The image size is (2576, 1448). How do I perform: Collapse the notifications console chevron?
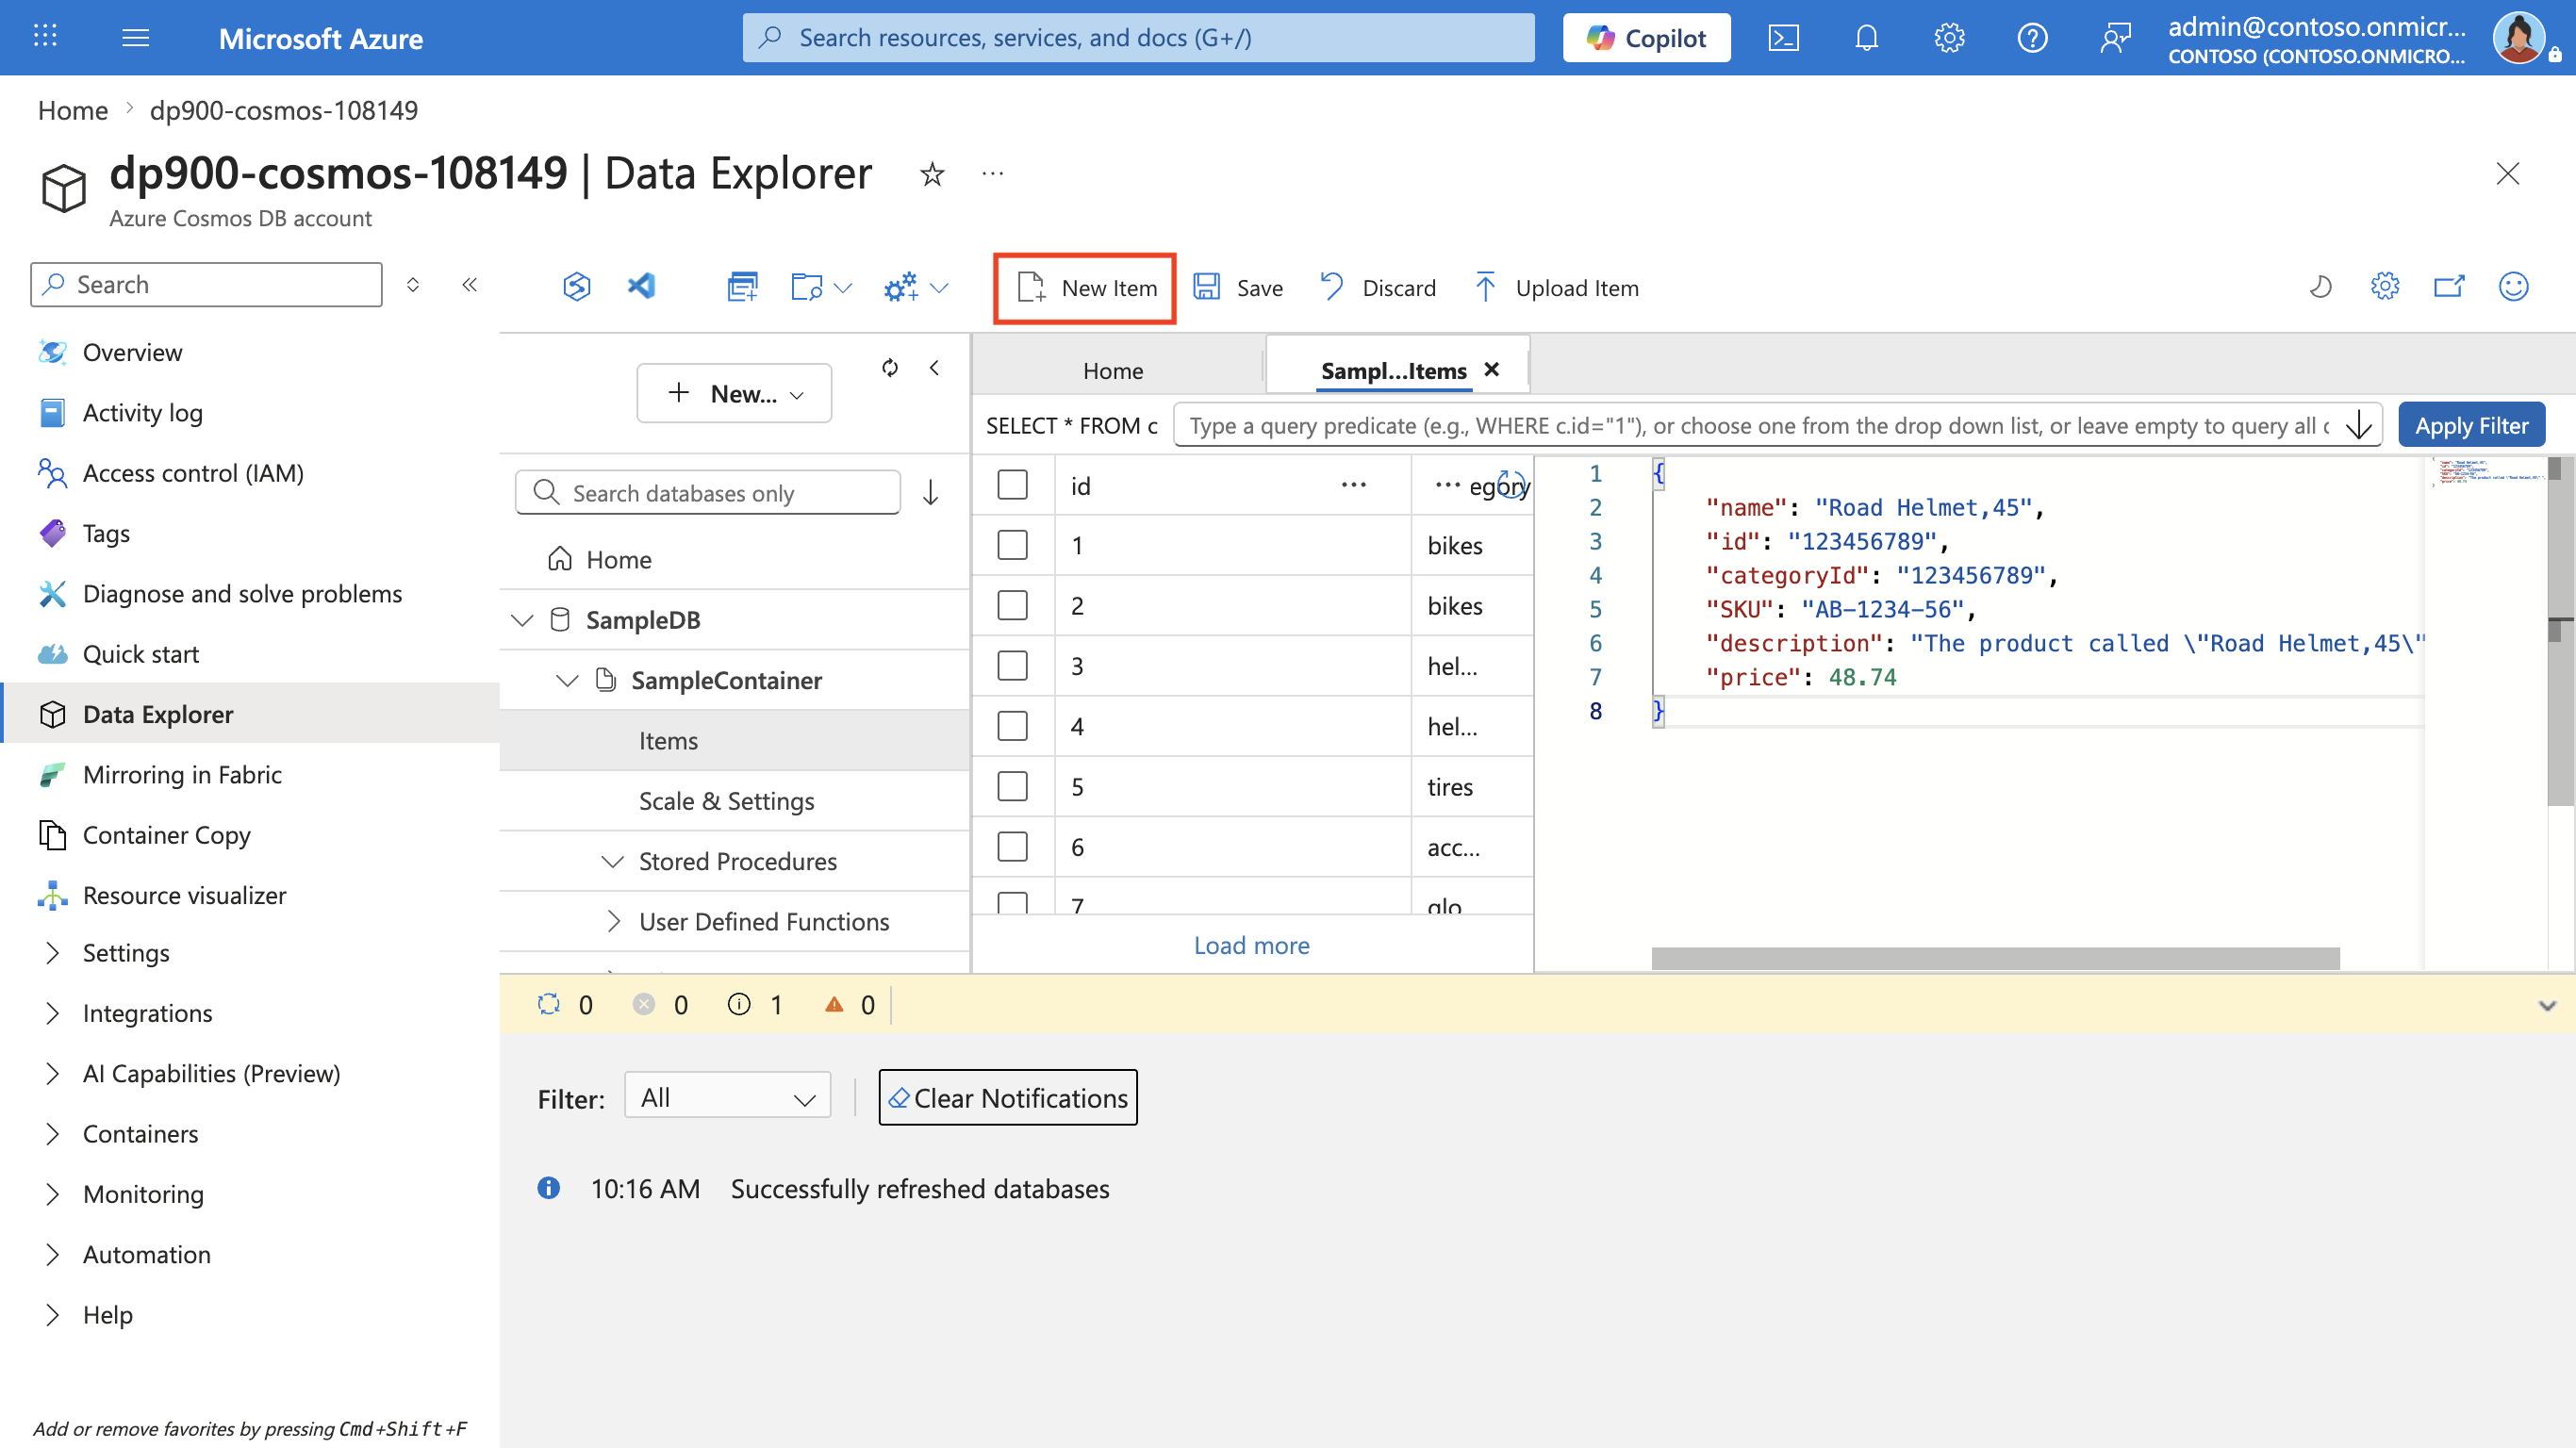(2547, 1005)
